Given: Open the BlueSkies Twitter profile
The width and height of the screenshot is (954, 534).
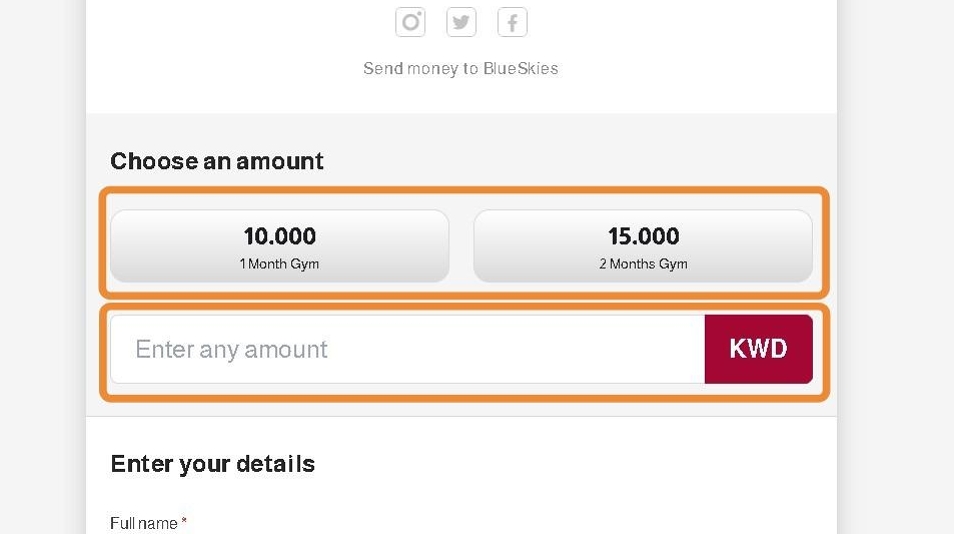Looking at the screenshot, I should [x=461, y=22].
